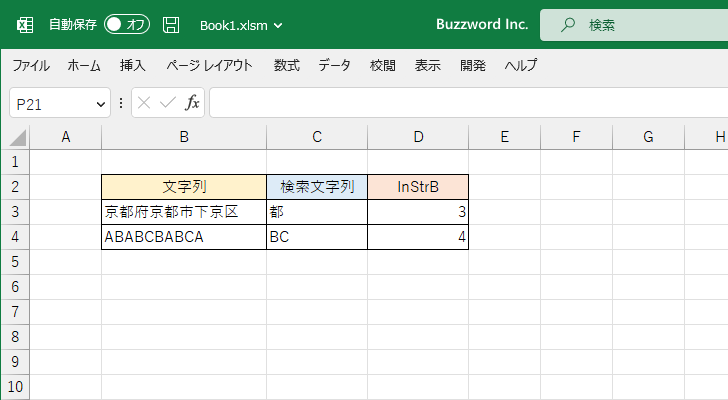Click the Excel application icon
Image resolution: width=728 pixels, height=400 pixels.
pyautogui.click(x=25, y=25)
